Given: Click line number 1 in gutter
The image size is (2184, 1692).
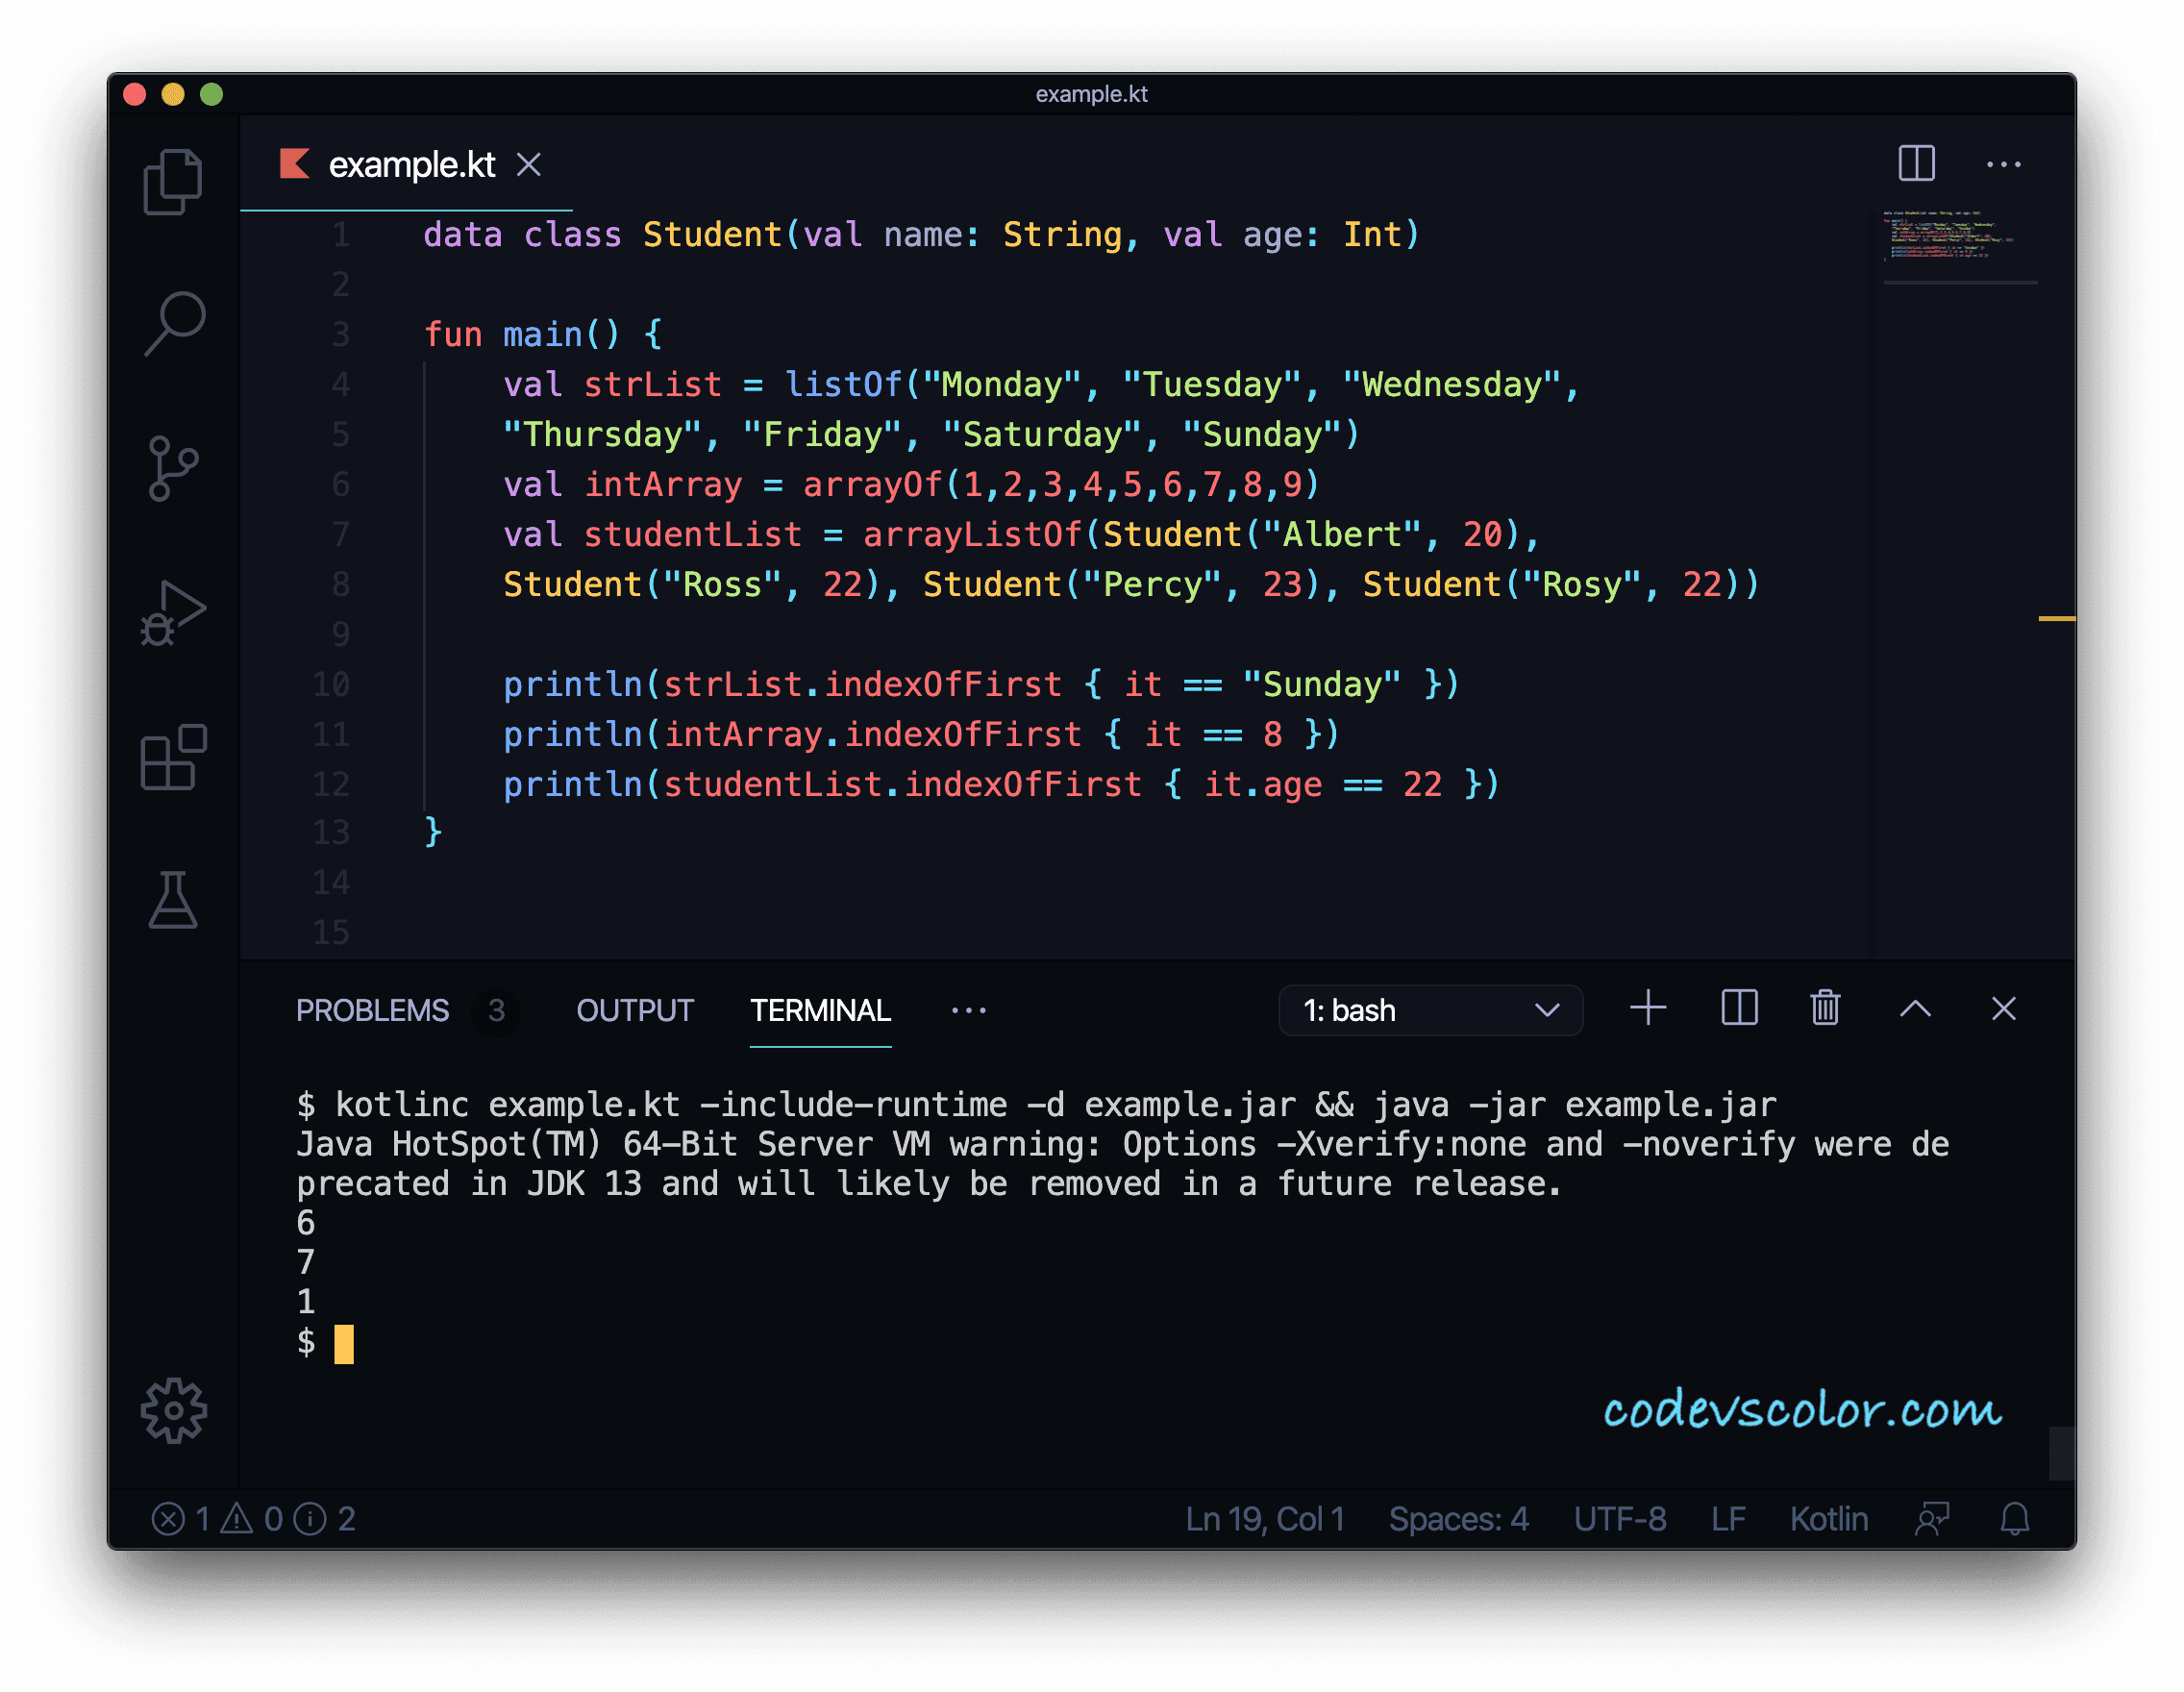Looking at the screenshot, I should click(x=341, y=235).
